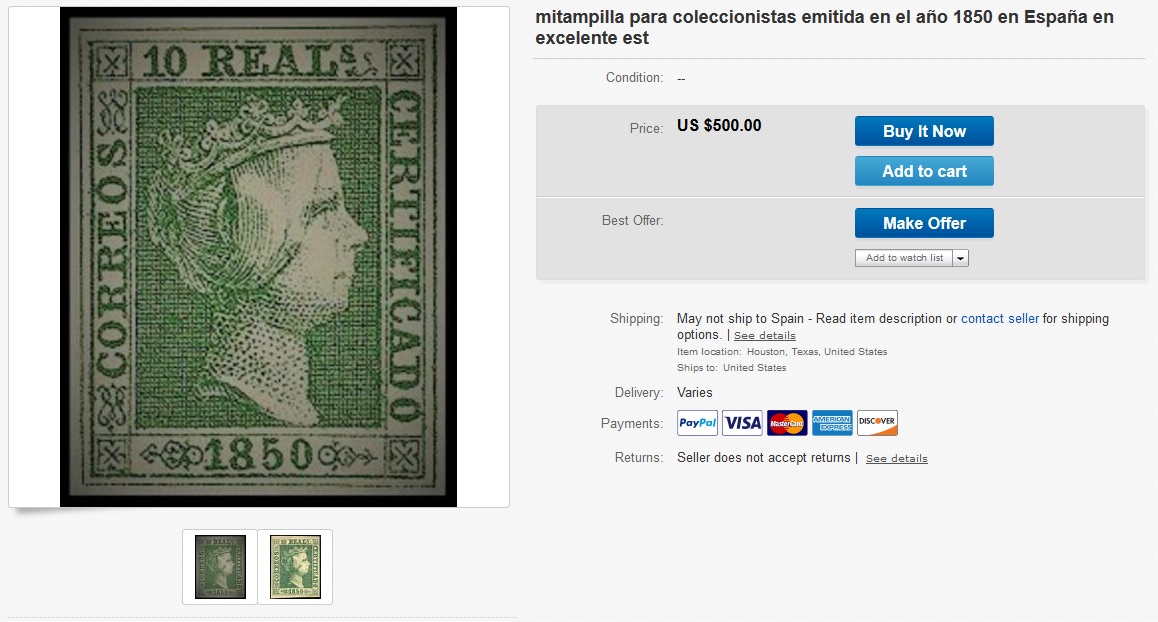Open the main green stamp image
The width and height of the screenshot is (1158, 622).
(258, 257)
